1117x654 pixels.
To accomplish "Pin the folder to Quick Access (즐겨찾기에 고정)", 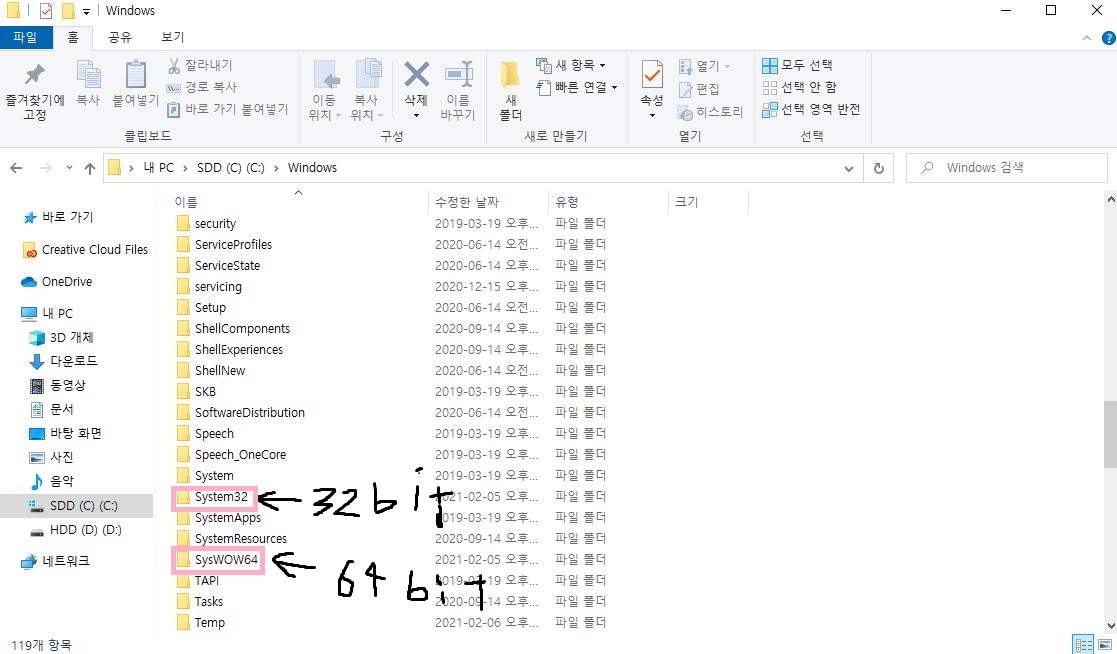I will coord(34,91).
